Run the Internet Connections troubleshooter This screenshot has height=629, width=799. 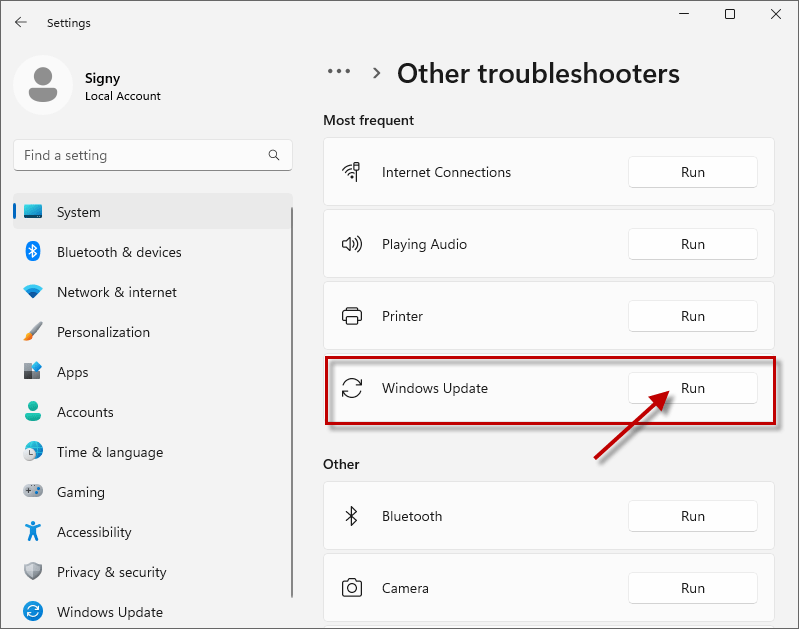click(693, 172)
